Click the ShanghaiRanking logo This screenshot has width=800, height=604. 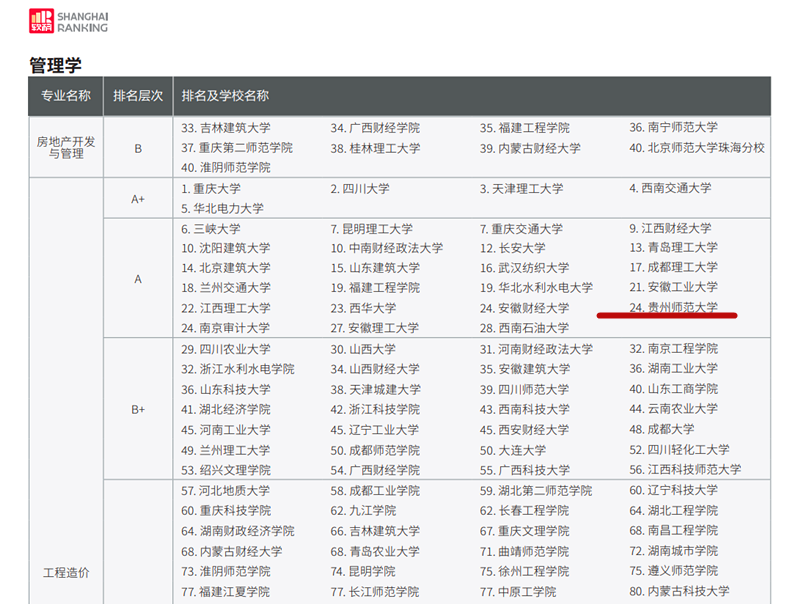(x=68, y=21)
